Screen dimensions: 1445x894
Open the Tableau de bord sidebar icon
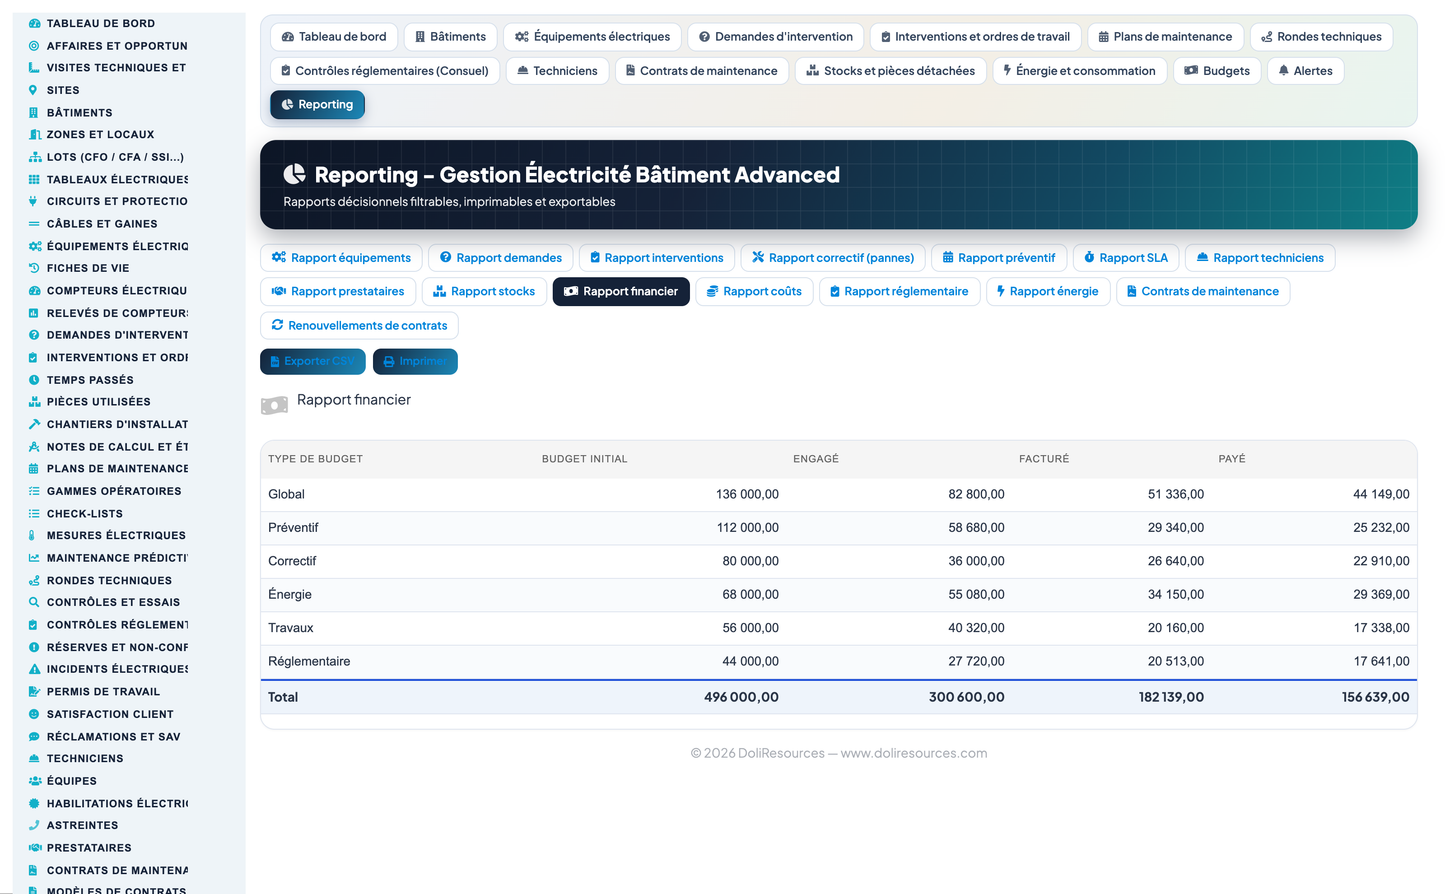(x=34, y=23)
